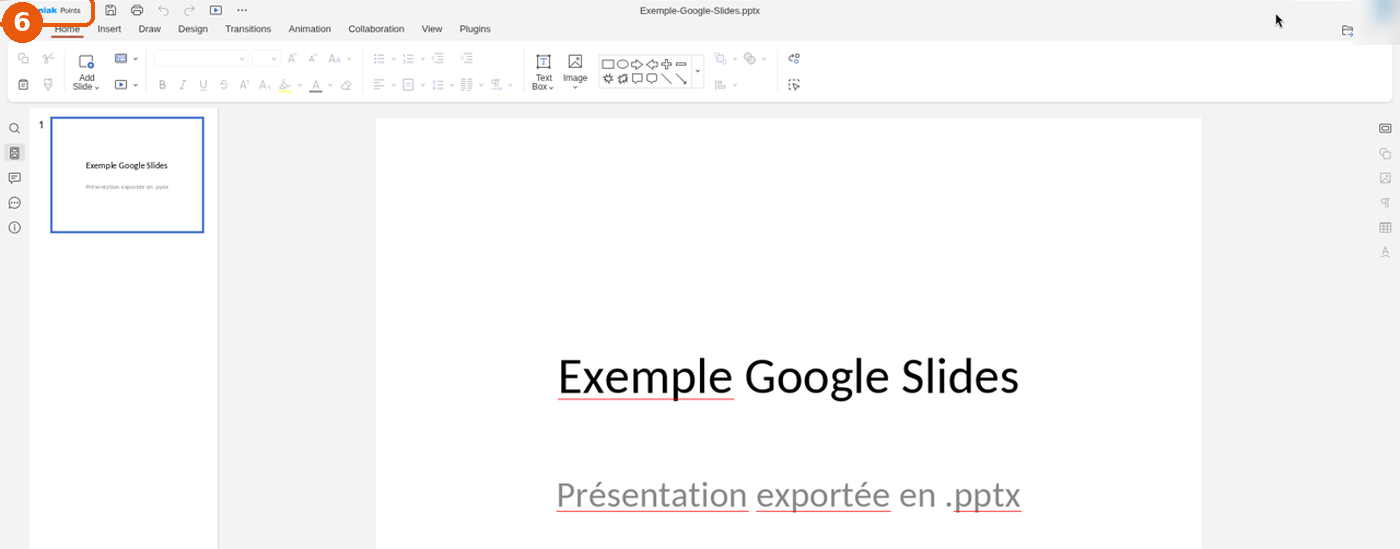Click the font color swatch button

(x=315, y=85)
